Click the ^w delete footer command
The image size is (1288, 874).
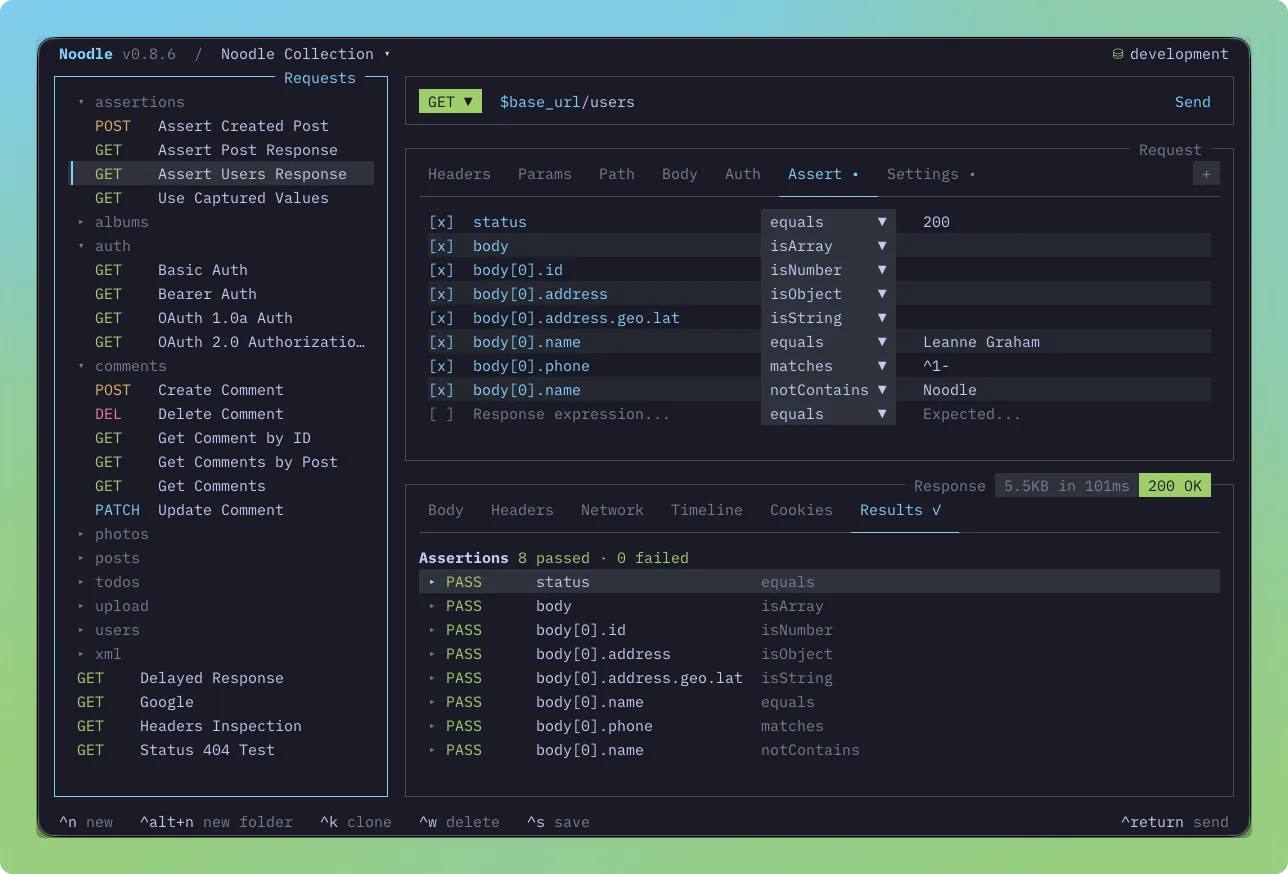point(459,822)
